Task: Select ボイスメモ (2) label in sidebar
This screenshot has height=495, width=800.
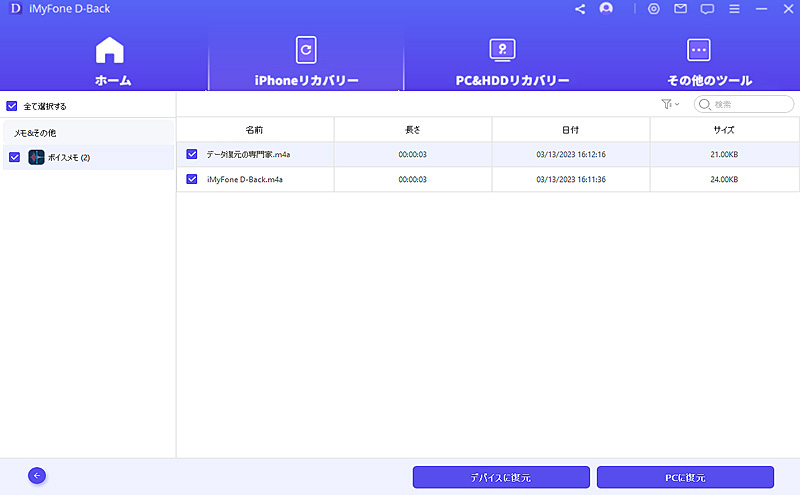Action: pos(69,157)
